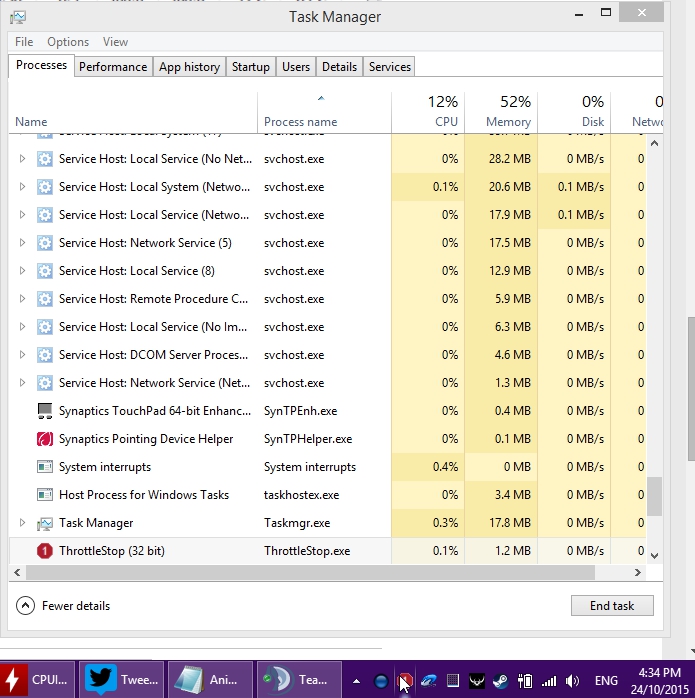Switch to the Services tab
This screenshot has height=698, width=695.
[390, 67]
